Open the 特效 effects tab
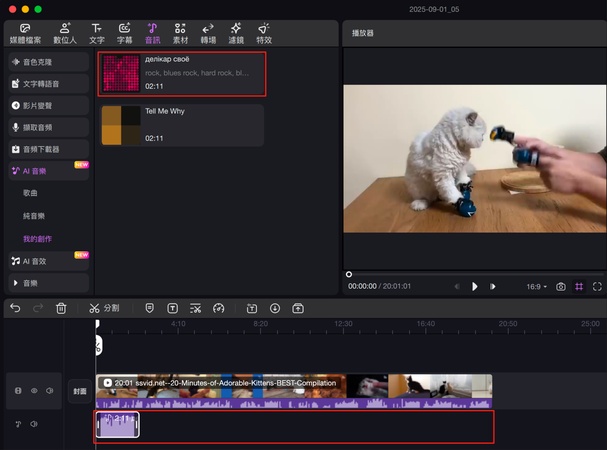The width and height of the screenshot is (607, 450). tap(264, 34)
